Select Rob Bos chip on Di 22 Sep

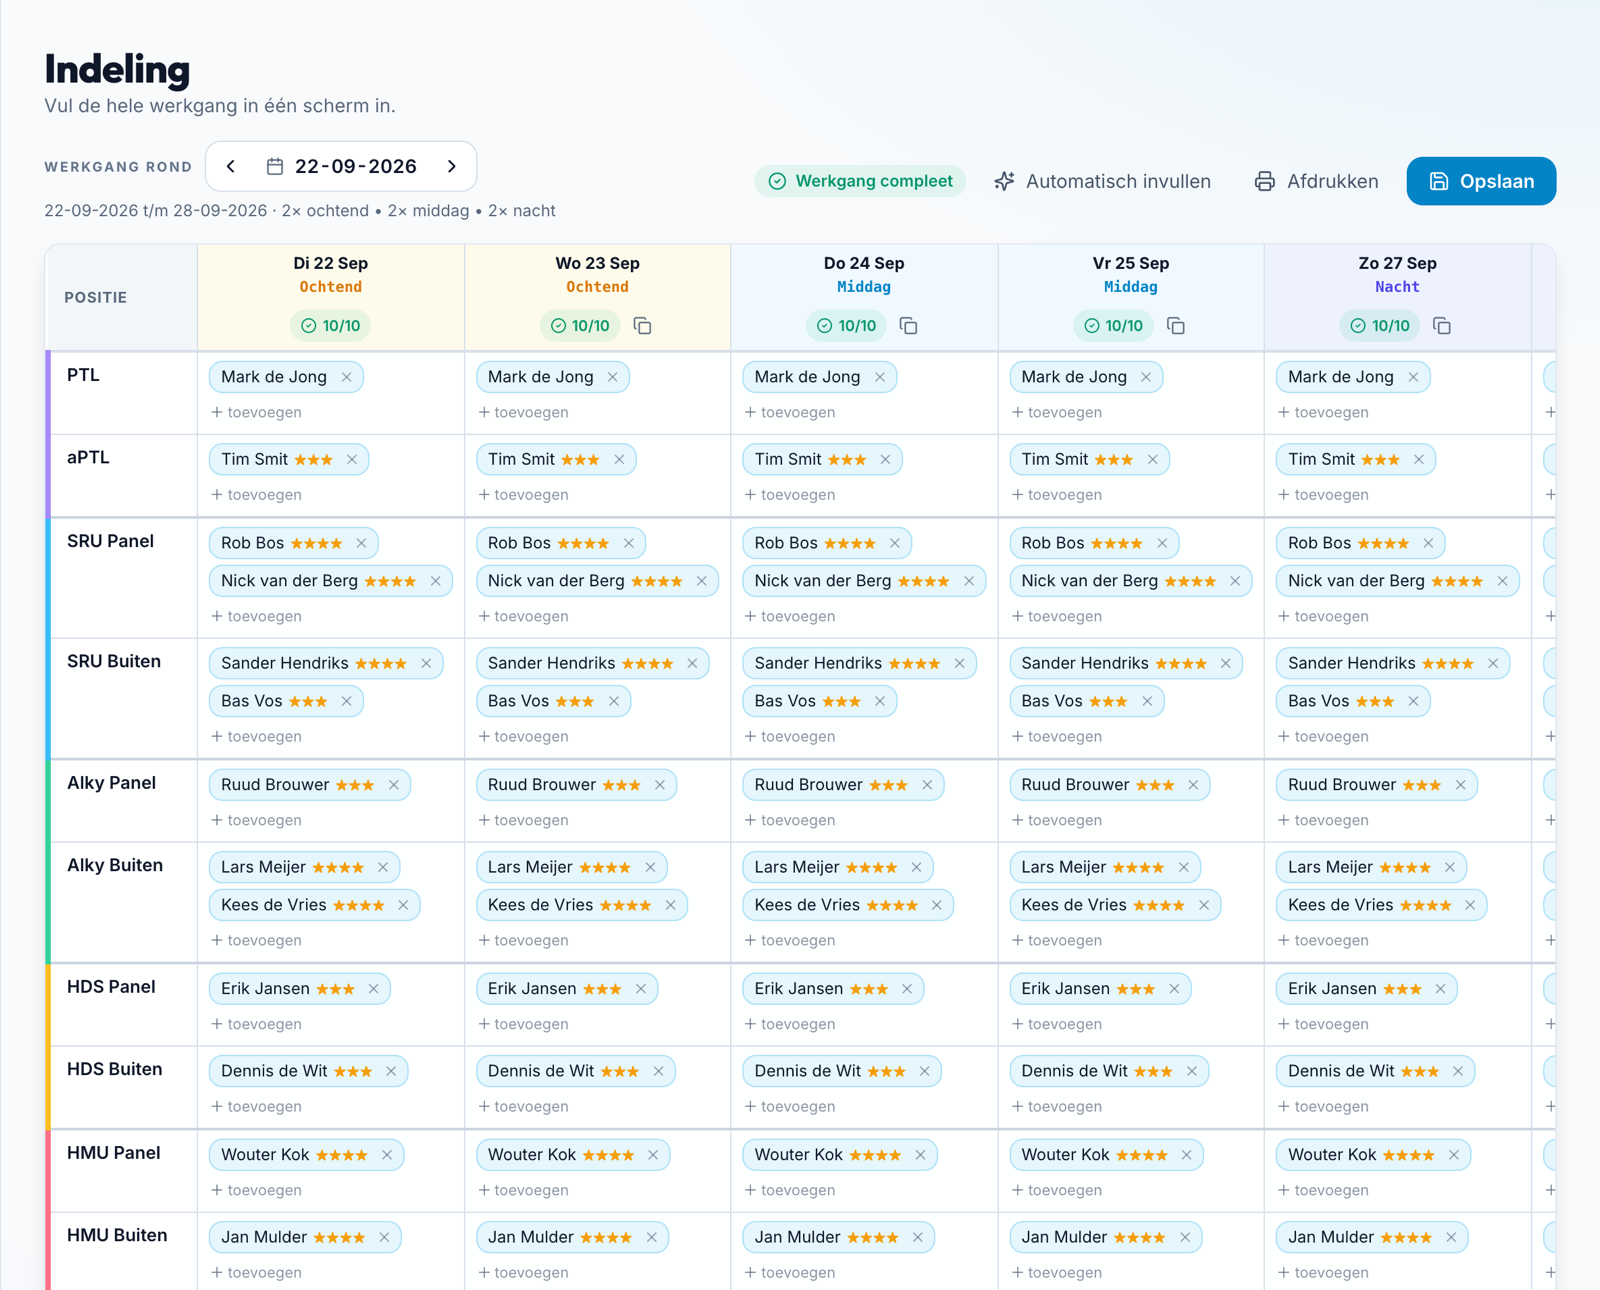click(x=294, y=543)
